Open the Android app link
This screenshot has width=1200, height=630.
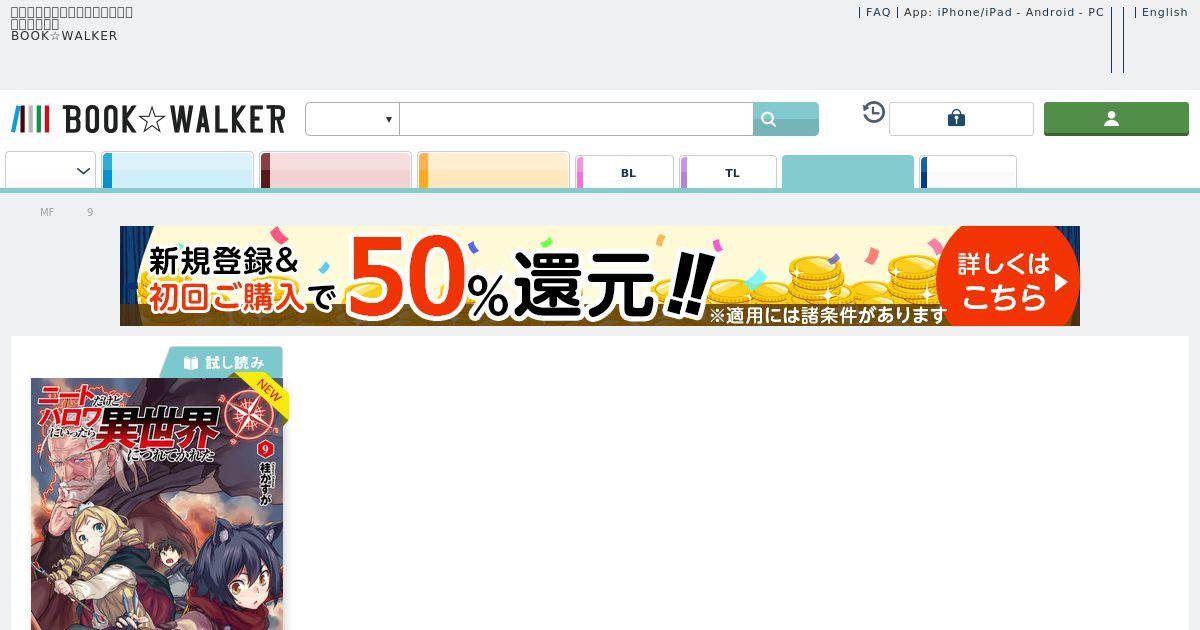click(x=1051, y=12)
